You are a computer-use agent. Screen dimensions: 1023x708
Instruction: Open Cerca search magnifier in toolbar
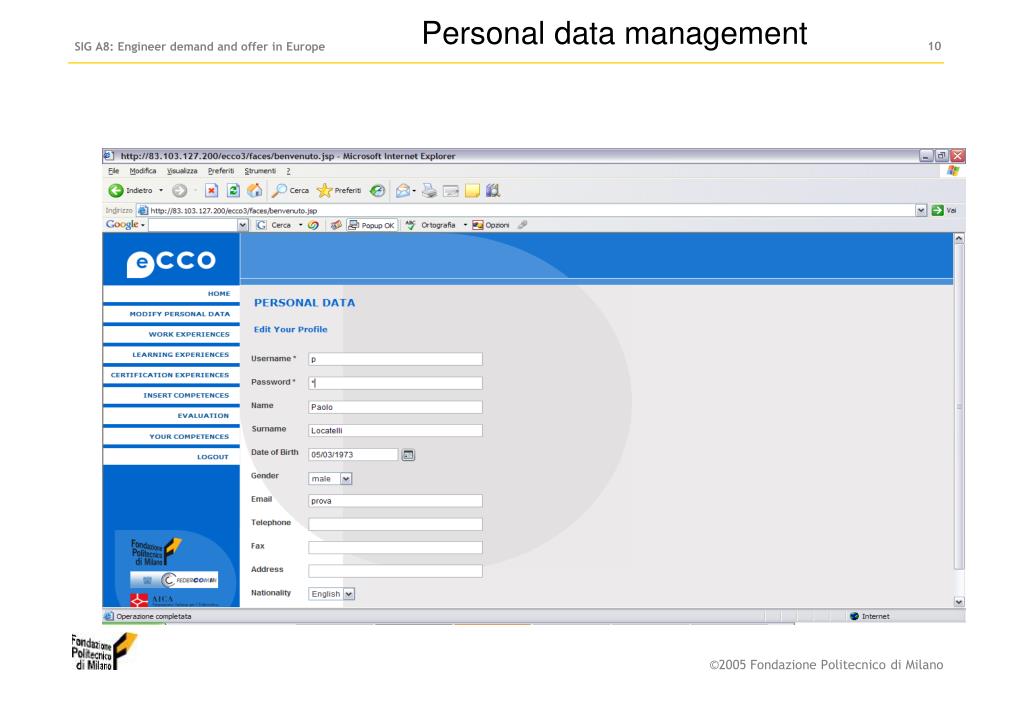point(290,191)
